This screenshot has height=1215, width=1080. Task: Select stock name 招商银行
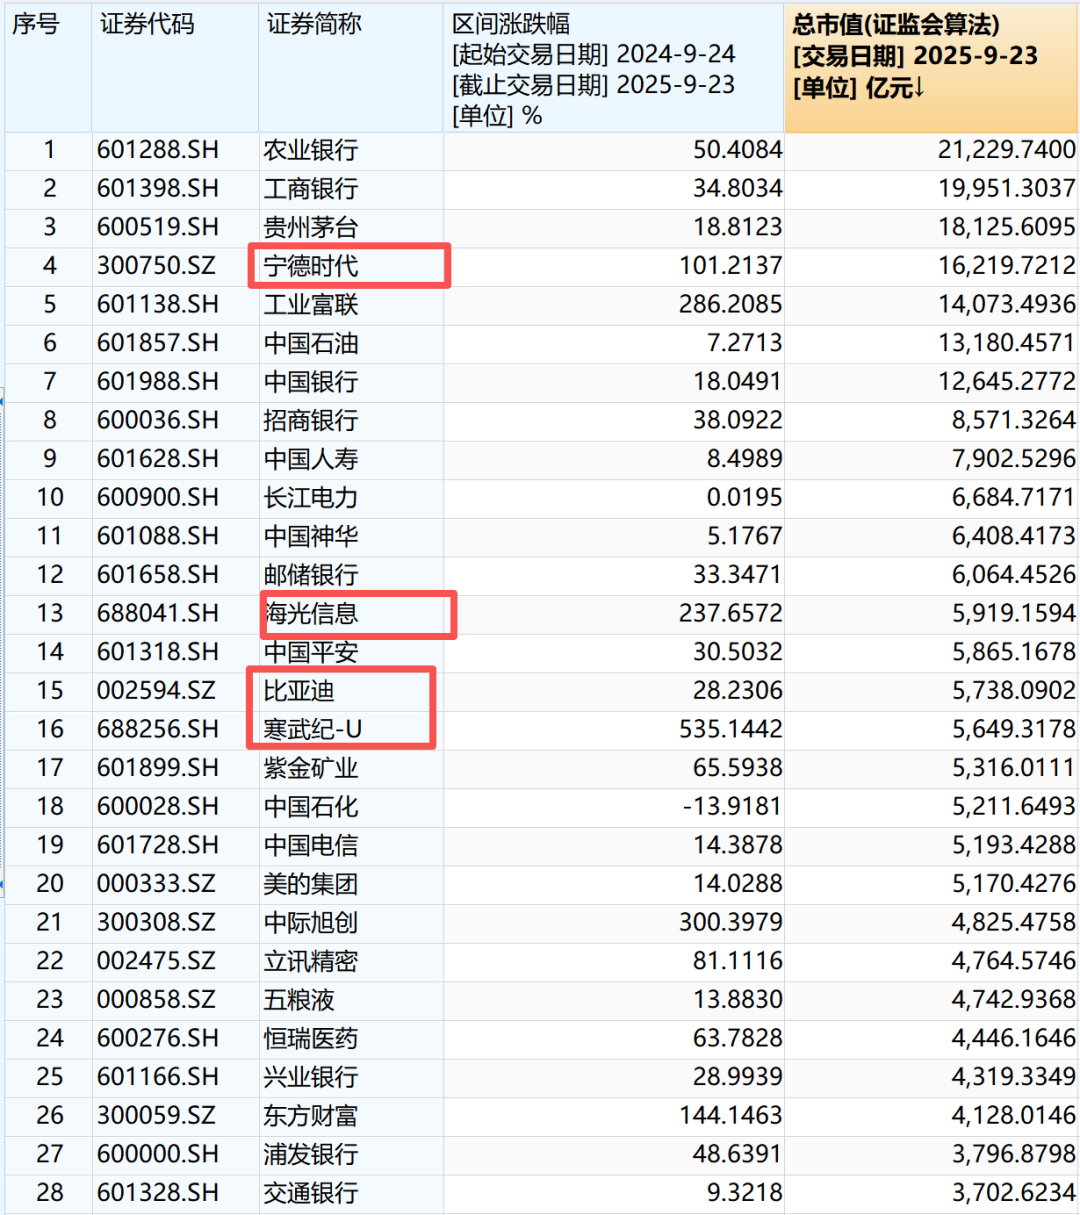[311, 421]
